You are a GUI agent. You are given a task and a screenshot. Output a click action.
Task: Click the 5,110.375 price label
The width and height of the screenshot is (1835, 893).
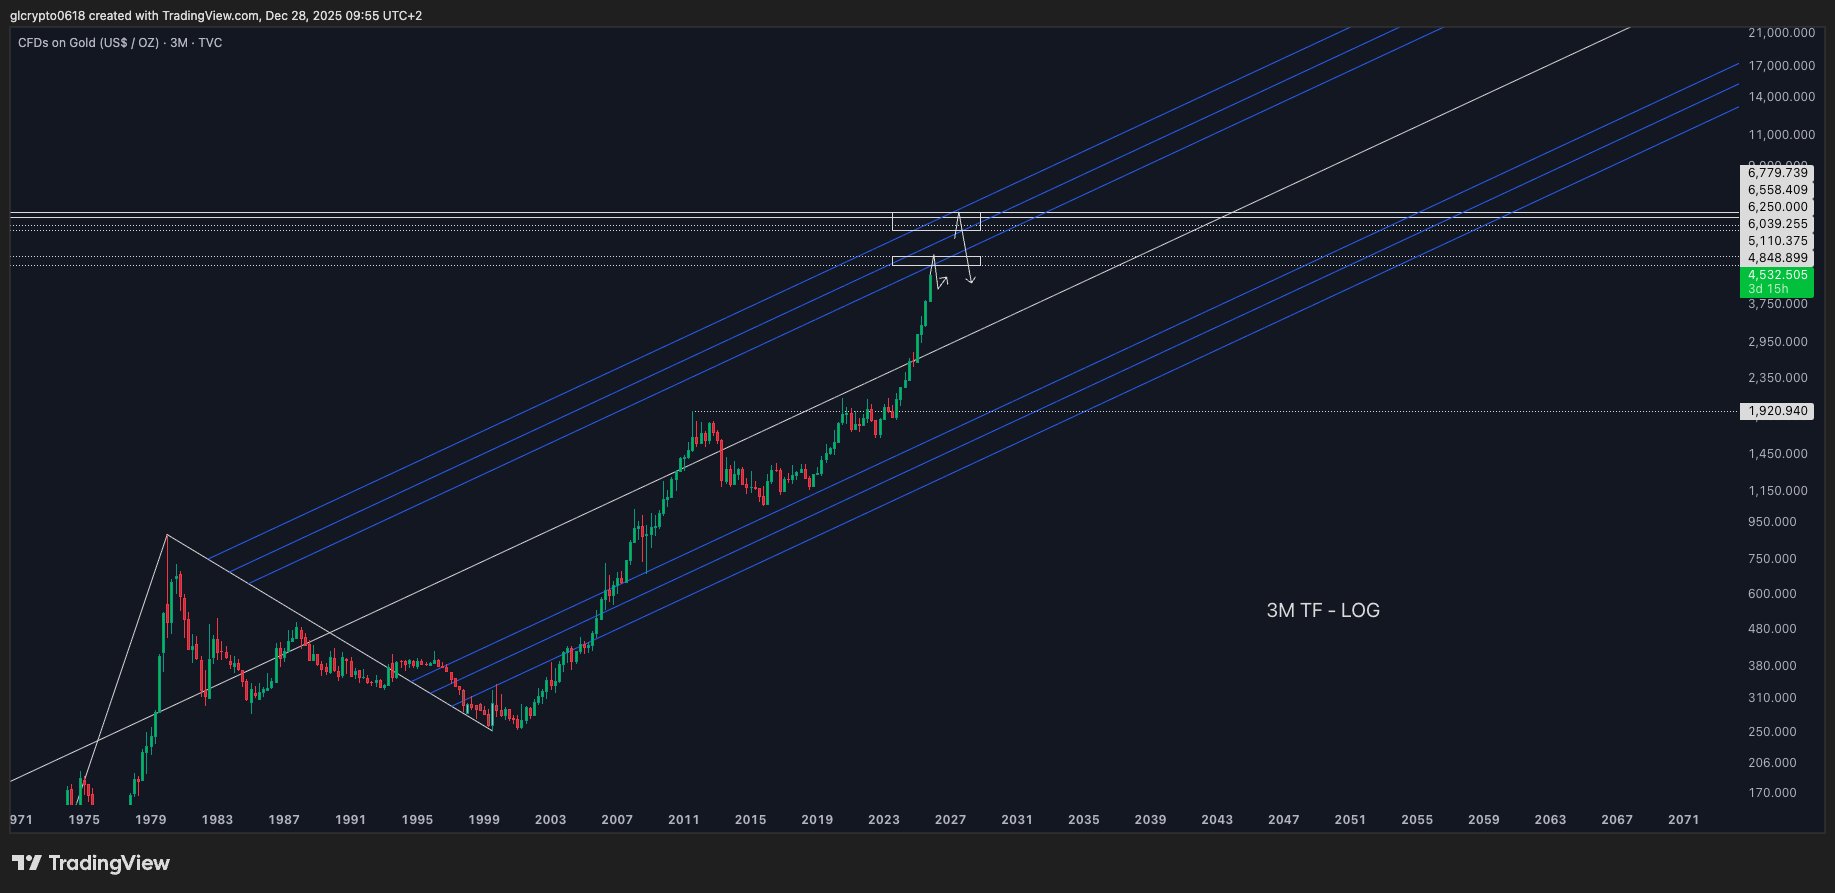(x=1777, y=241)
